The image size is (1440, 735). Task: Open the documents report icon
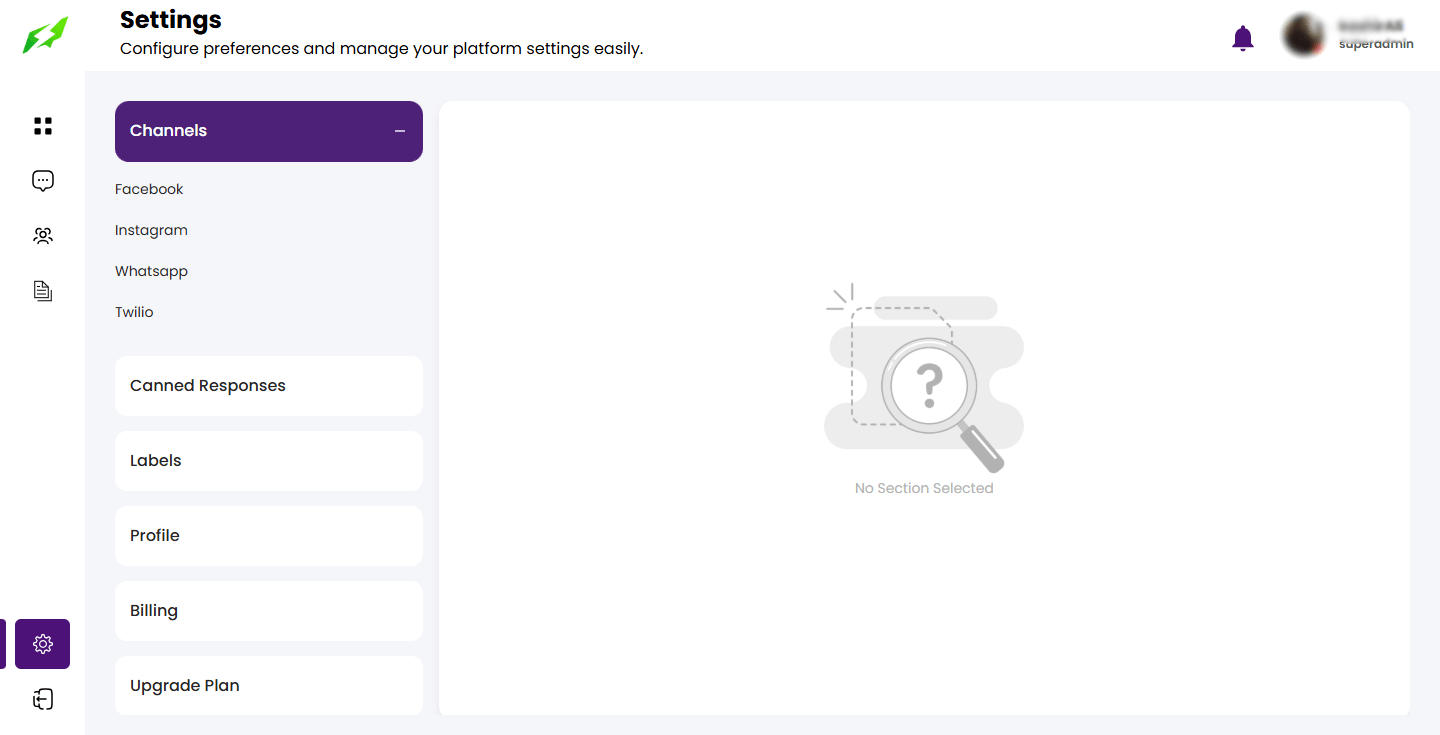pyautogui.click(x=43, y=291)
